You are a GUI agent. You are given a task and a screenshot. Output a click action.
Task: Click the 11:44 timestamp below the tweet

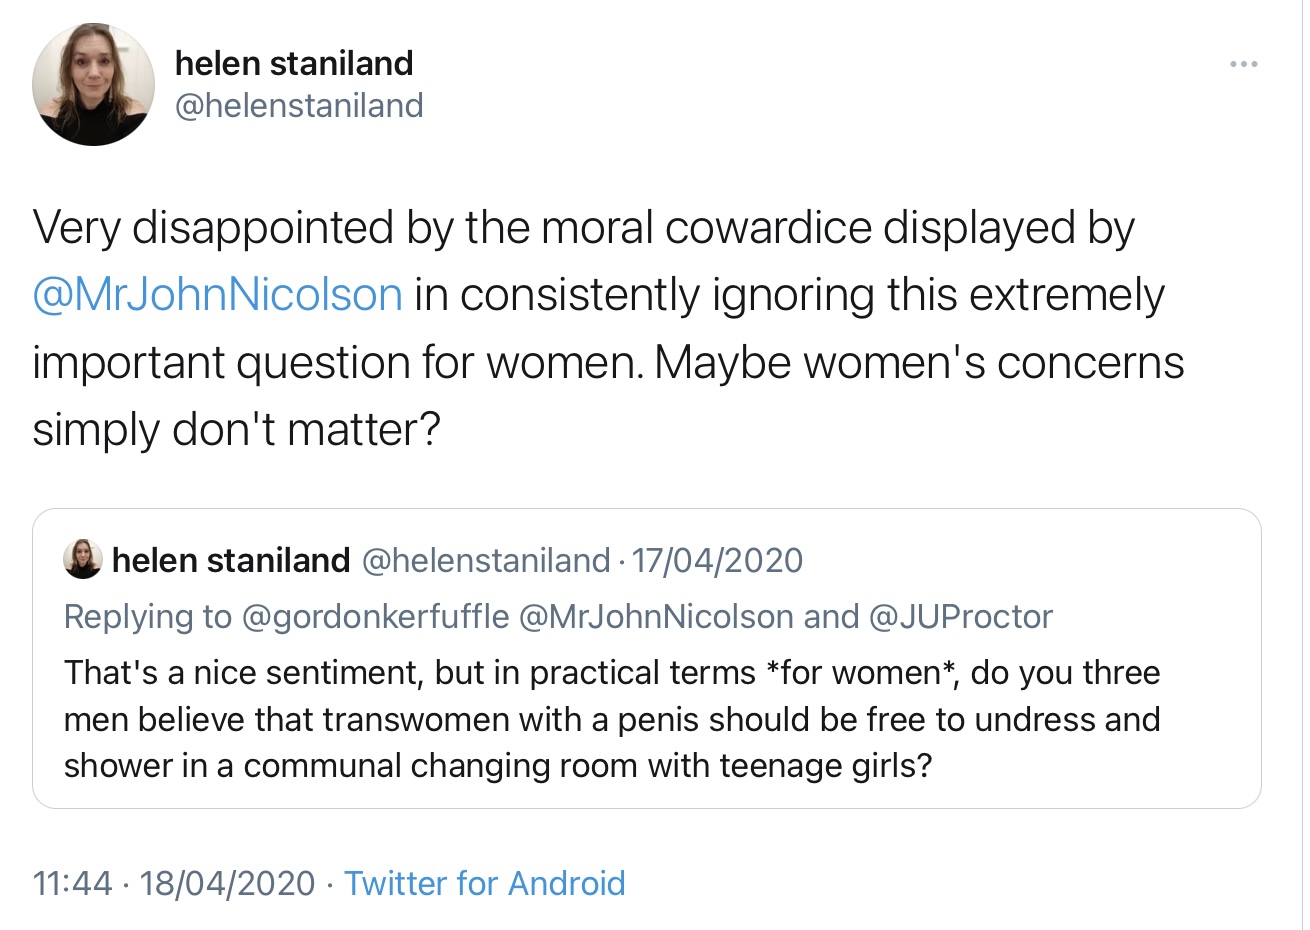click(72, 883)
